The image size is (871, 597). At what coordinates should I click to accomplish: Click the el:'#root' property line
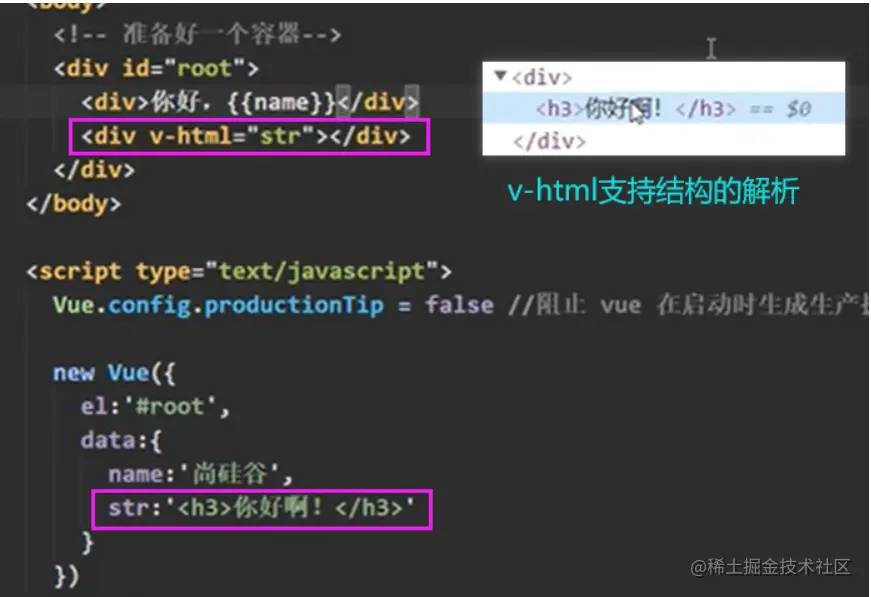point(154,407)
